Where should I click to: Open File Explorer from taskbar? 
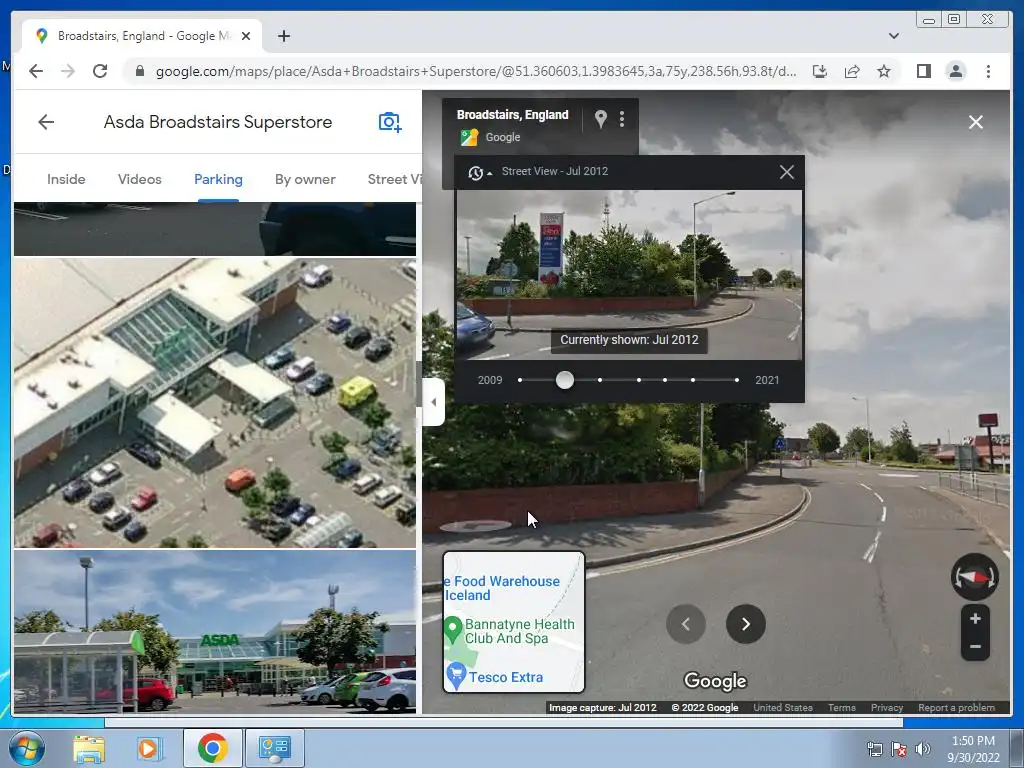coord(89,748)
